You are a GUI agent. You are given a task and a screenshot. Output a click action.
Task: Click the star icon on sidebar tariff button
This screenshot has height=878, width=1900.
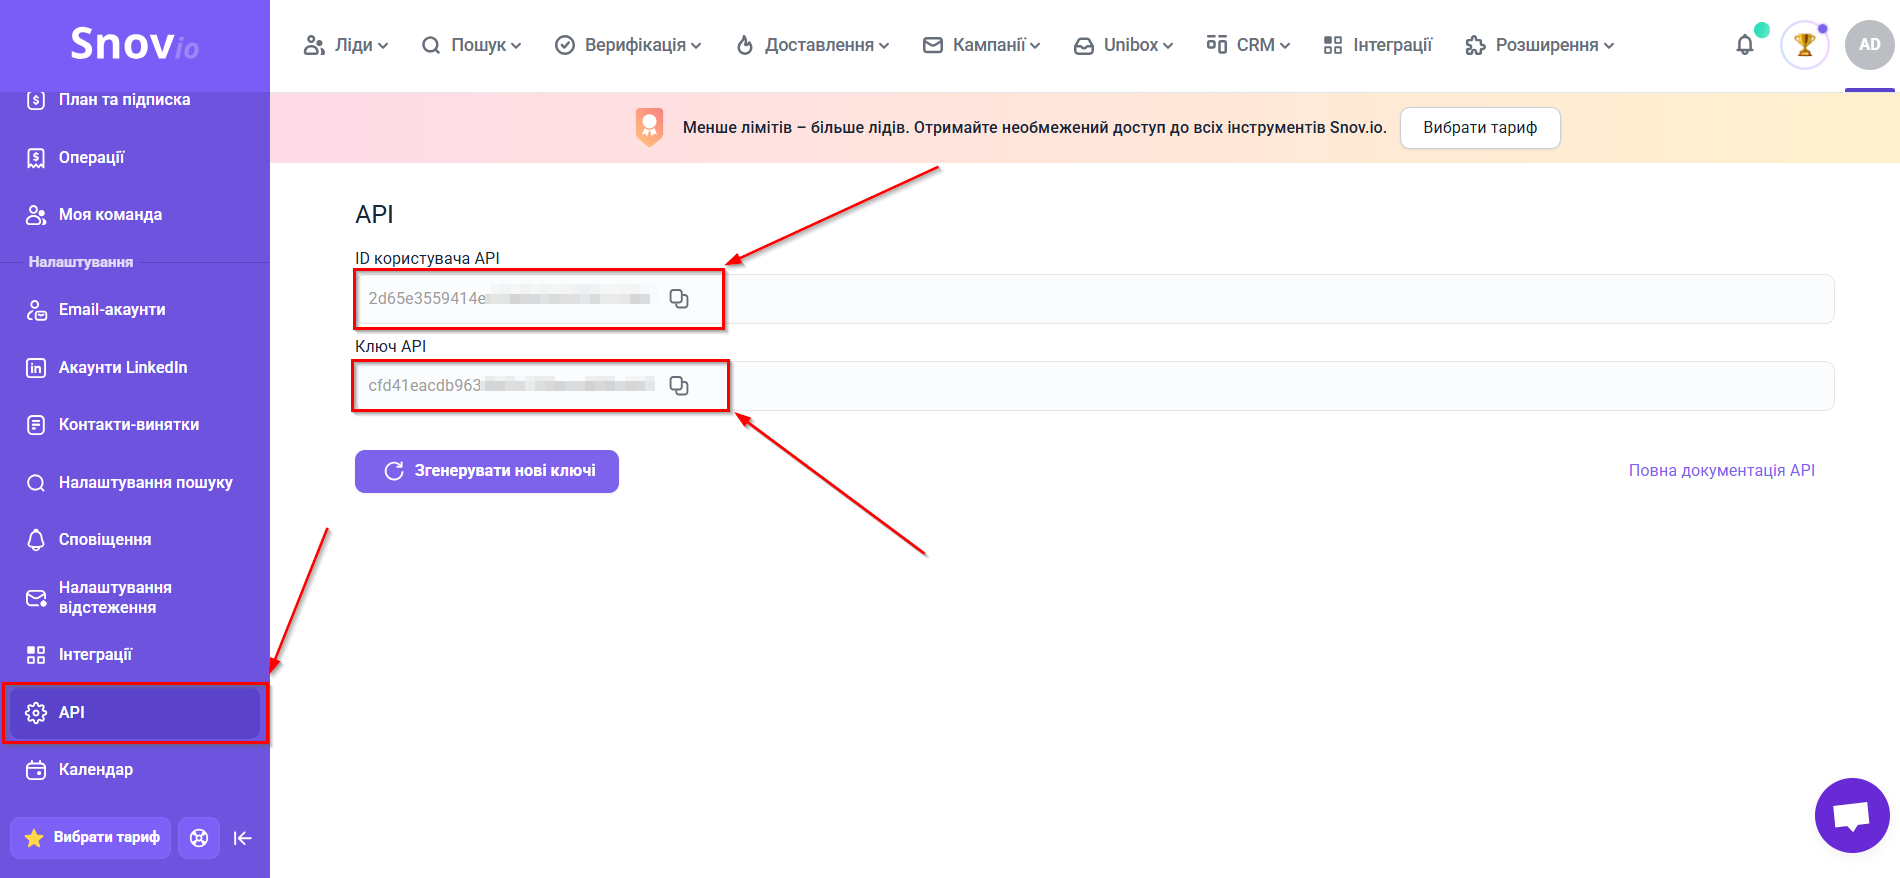click(x=34, y=838)
